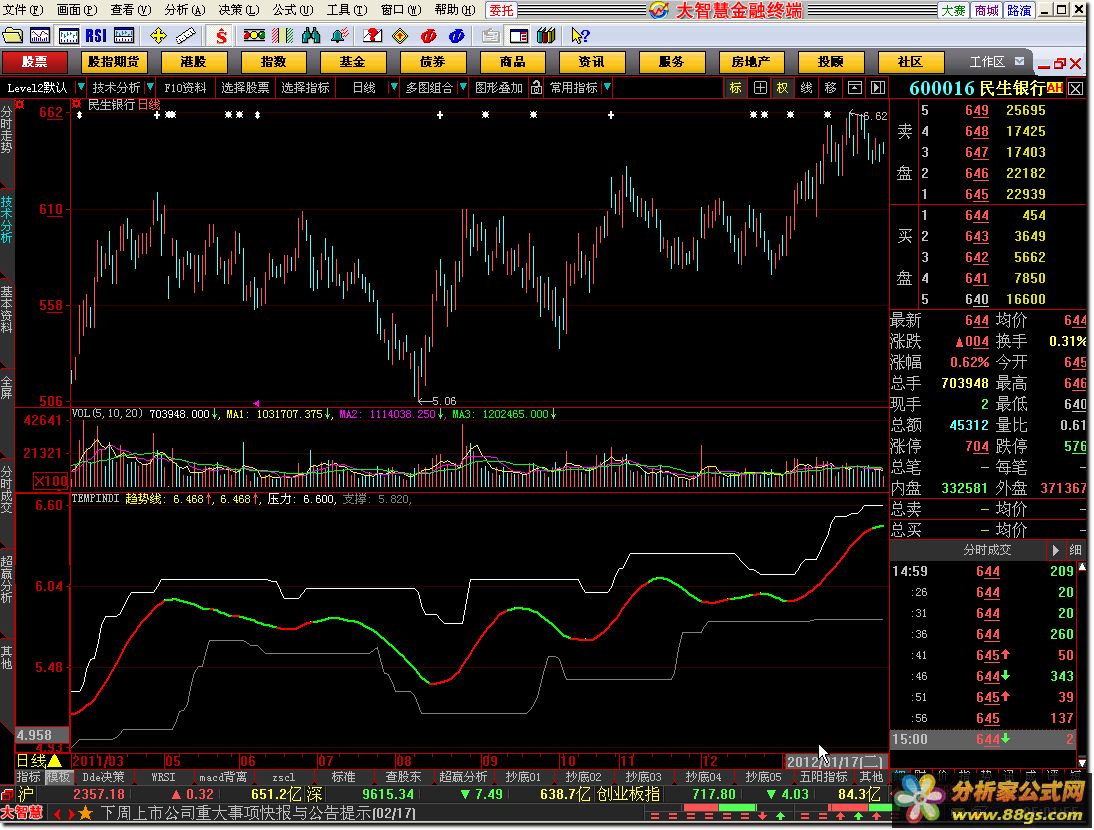Click the red round icon in the toolbar
Image resolution: width=1094 pixels, height=830 pixels.
click(x=428, y=35)
